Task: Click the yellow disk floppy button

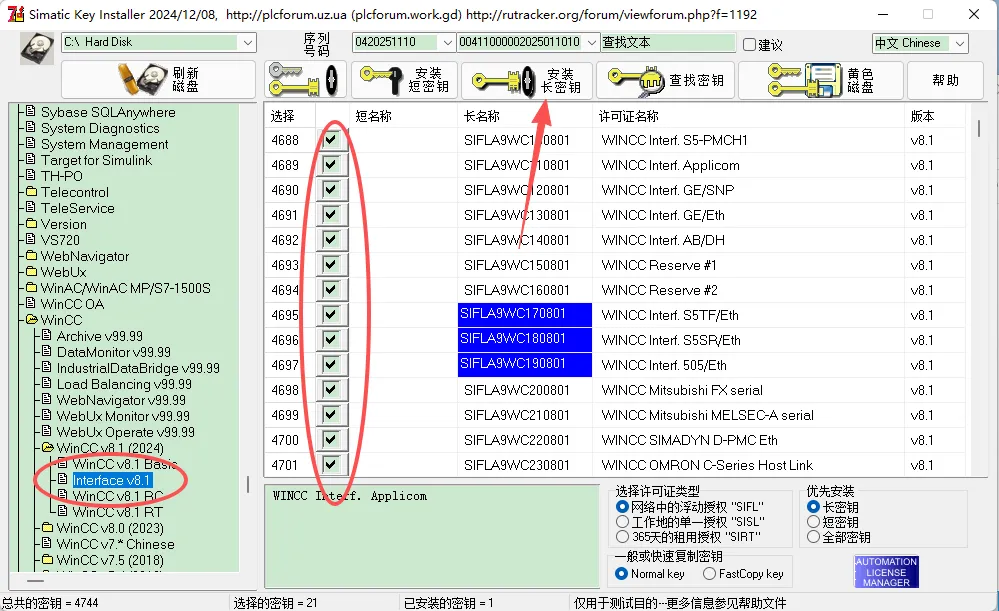Action: pyautogui.click(x=821, y=80)
